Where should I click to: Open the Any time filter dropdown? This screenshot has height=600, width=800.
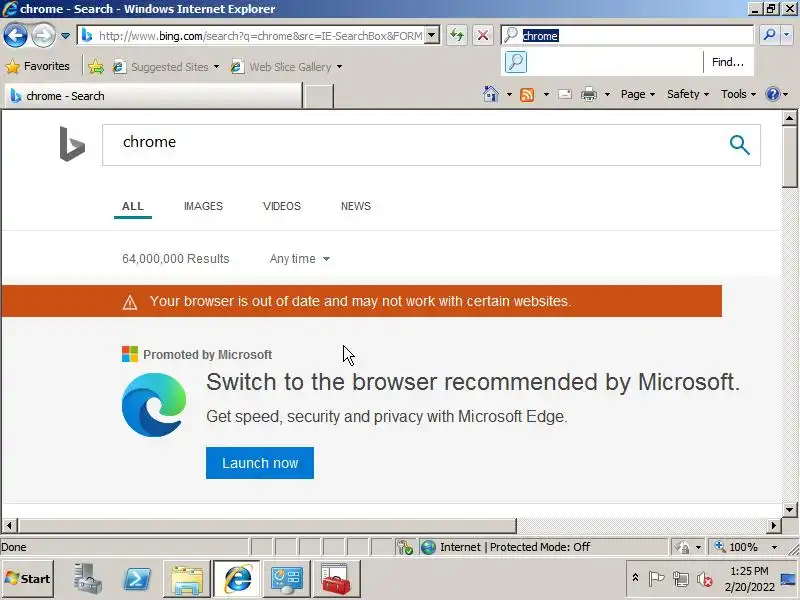click(299, 259)
